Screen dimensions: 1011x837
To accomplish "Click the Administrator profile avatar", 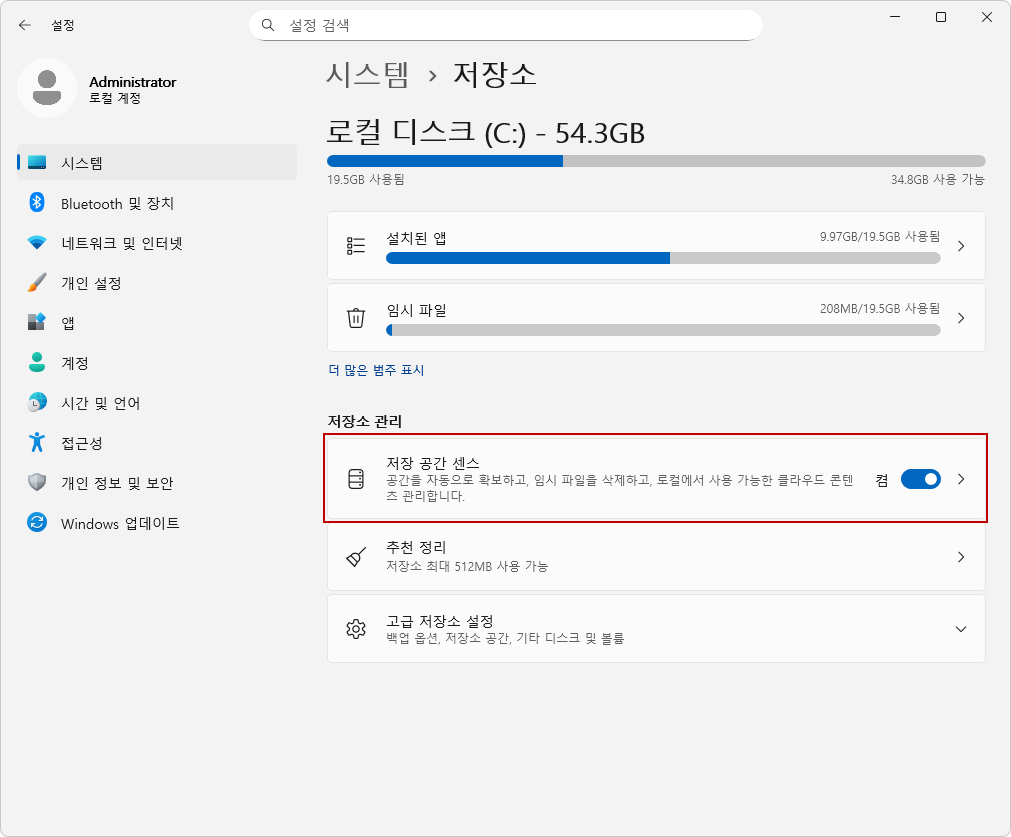I will (47, 88).
